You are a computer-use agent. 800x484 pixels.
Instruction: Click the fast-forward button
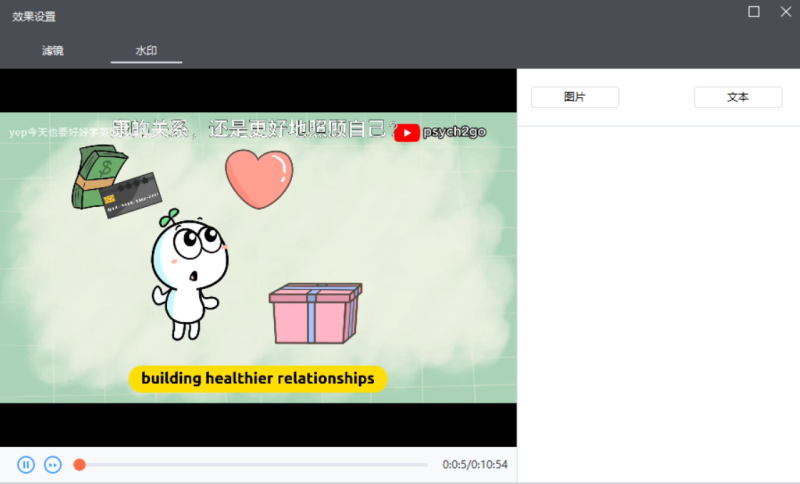(53, 464)
